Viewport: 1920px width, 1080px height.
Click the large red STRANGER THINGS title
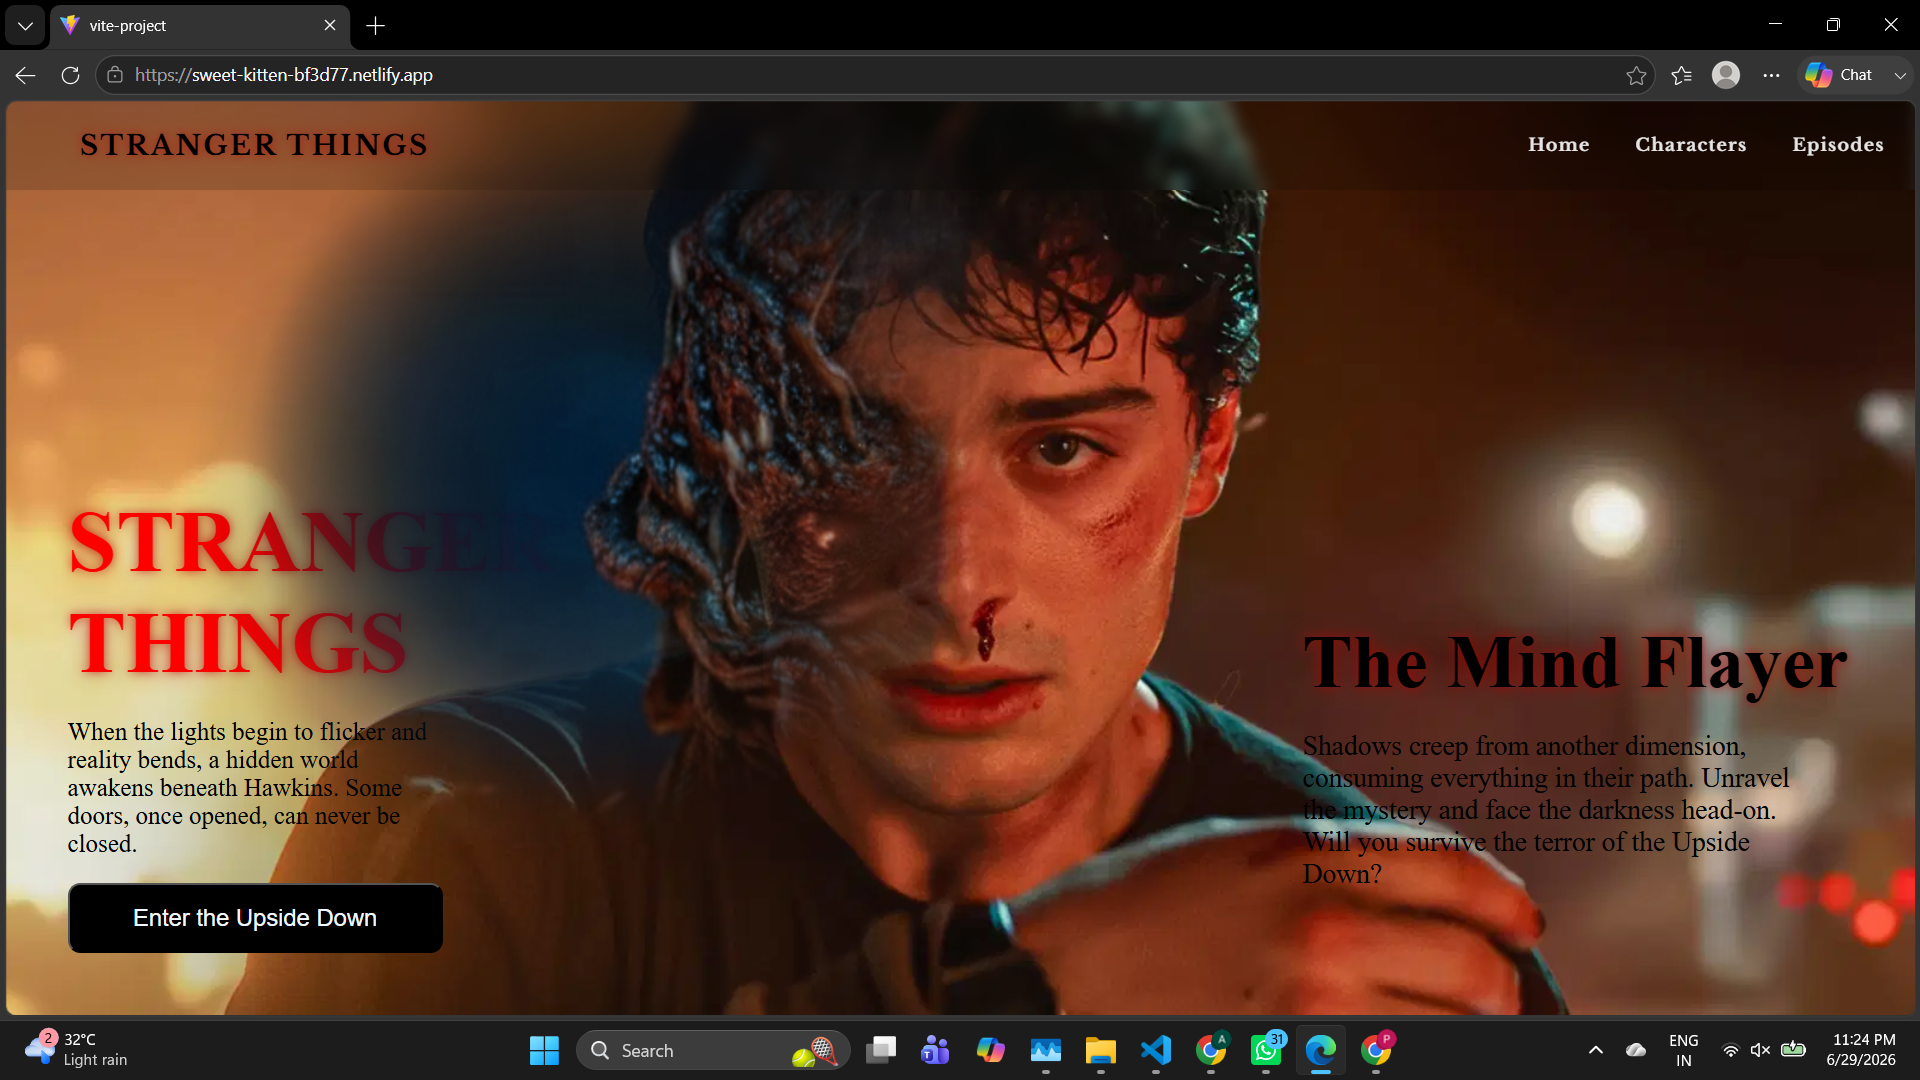pyautogui.click(x=310, y=593)
